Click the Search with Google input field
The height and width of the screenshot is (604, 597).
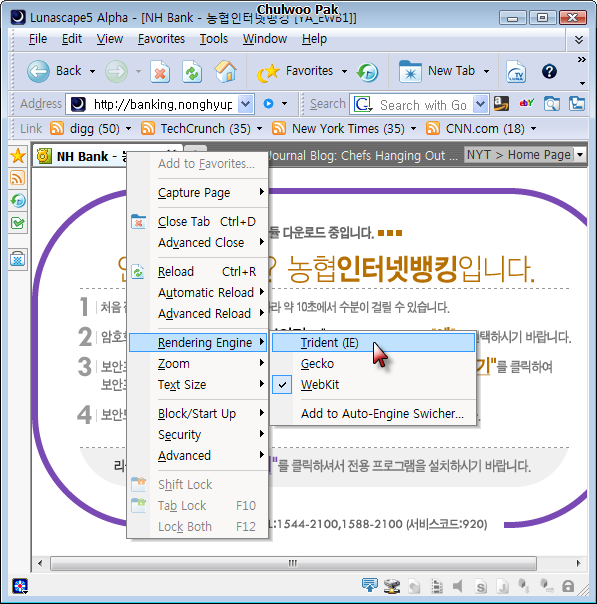click(423, 105)
